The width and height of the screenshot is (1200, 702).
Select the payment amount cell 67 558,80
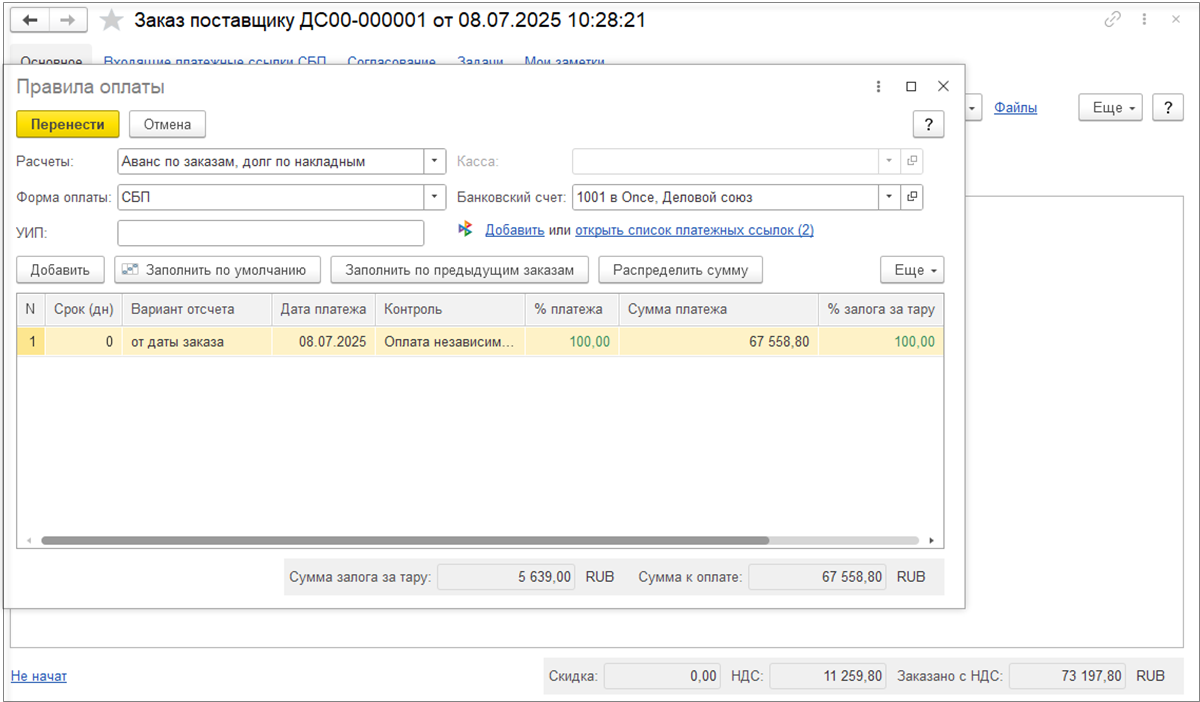click(x=719, y=342)
